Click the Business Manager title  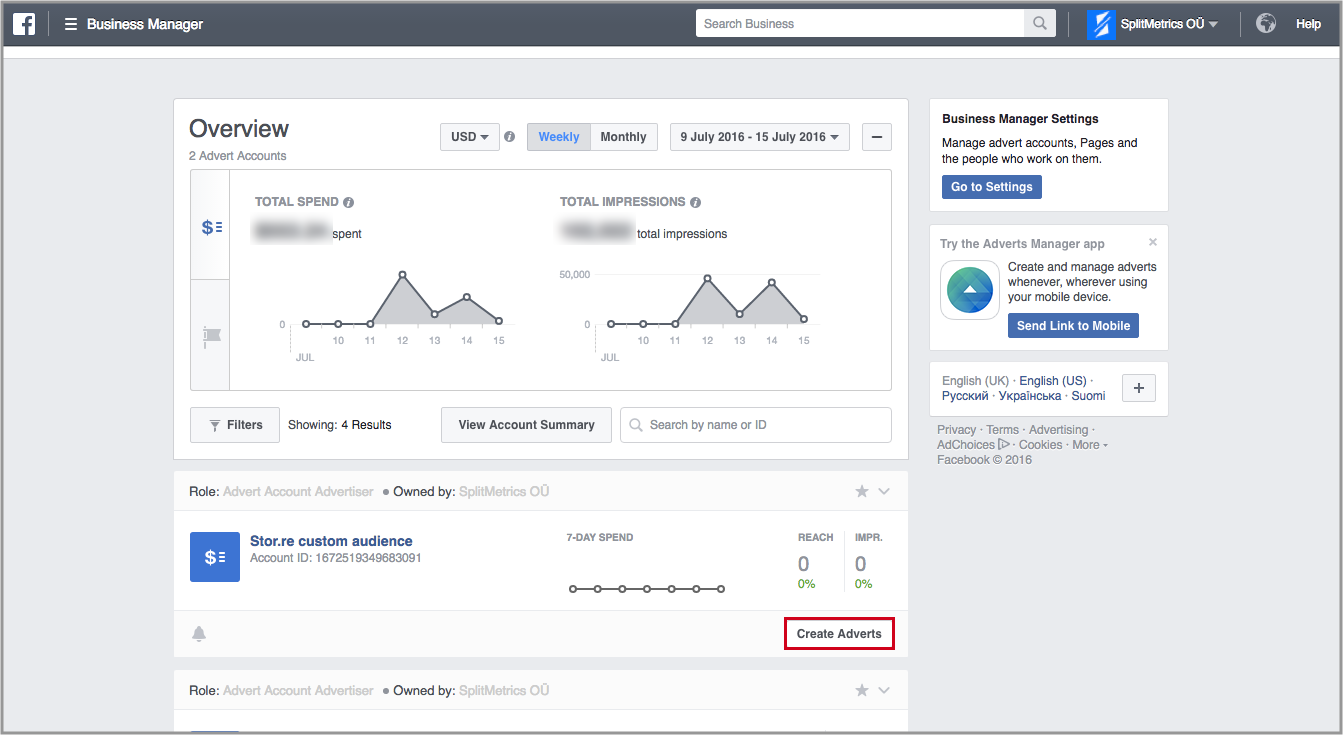(x=145, y=24)
